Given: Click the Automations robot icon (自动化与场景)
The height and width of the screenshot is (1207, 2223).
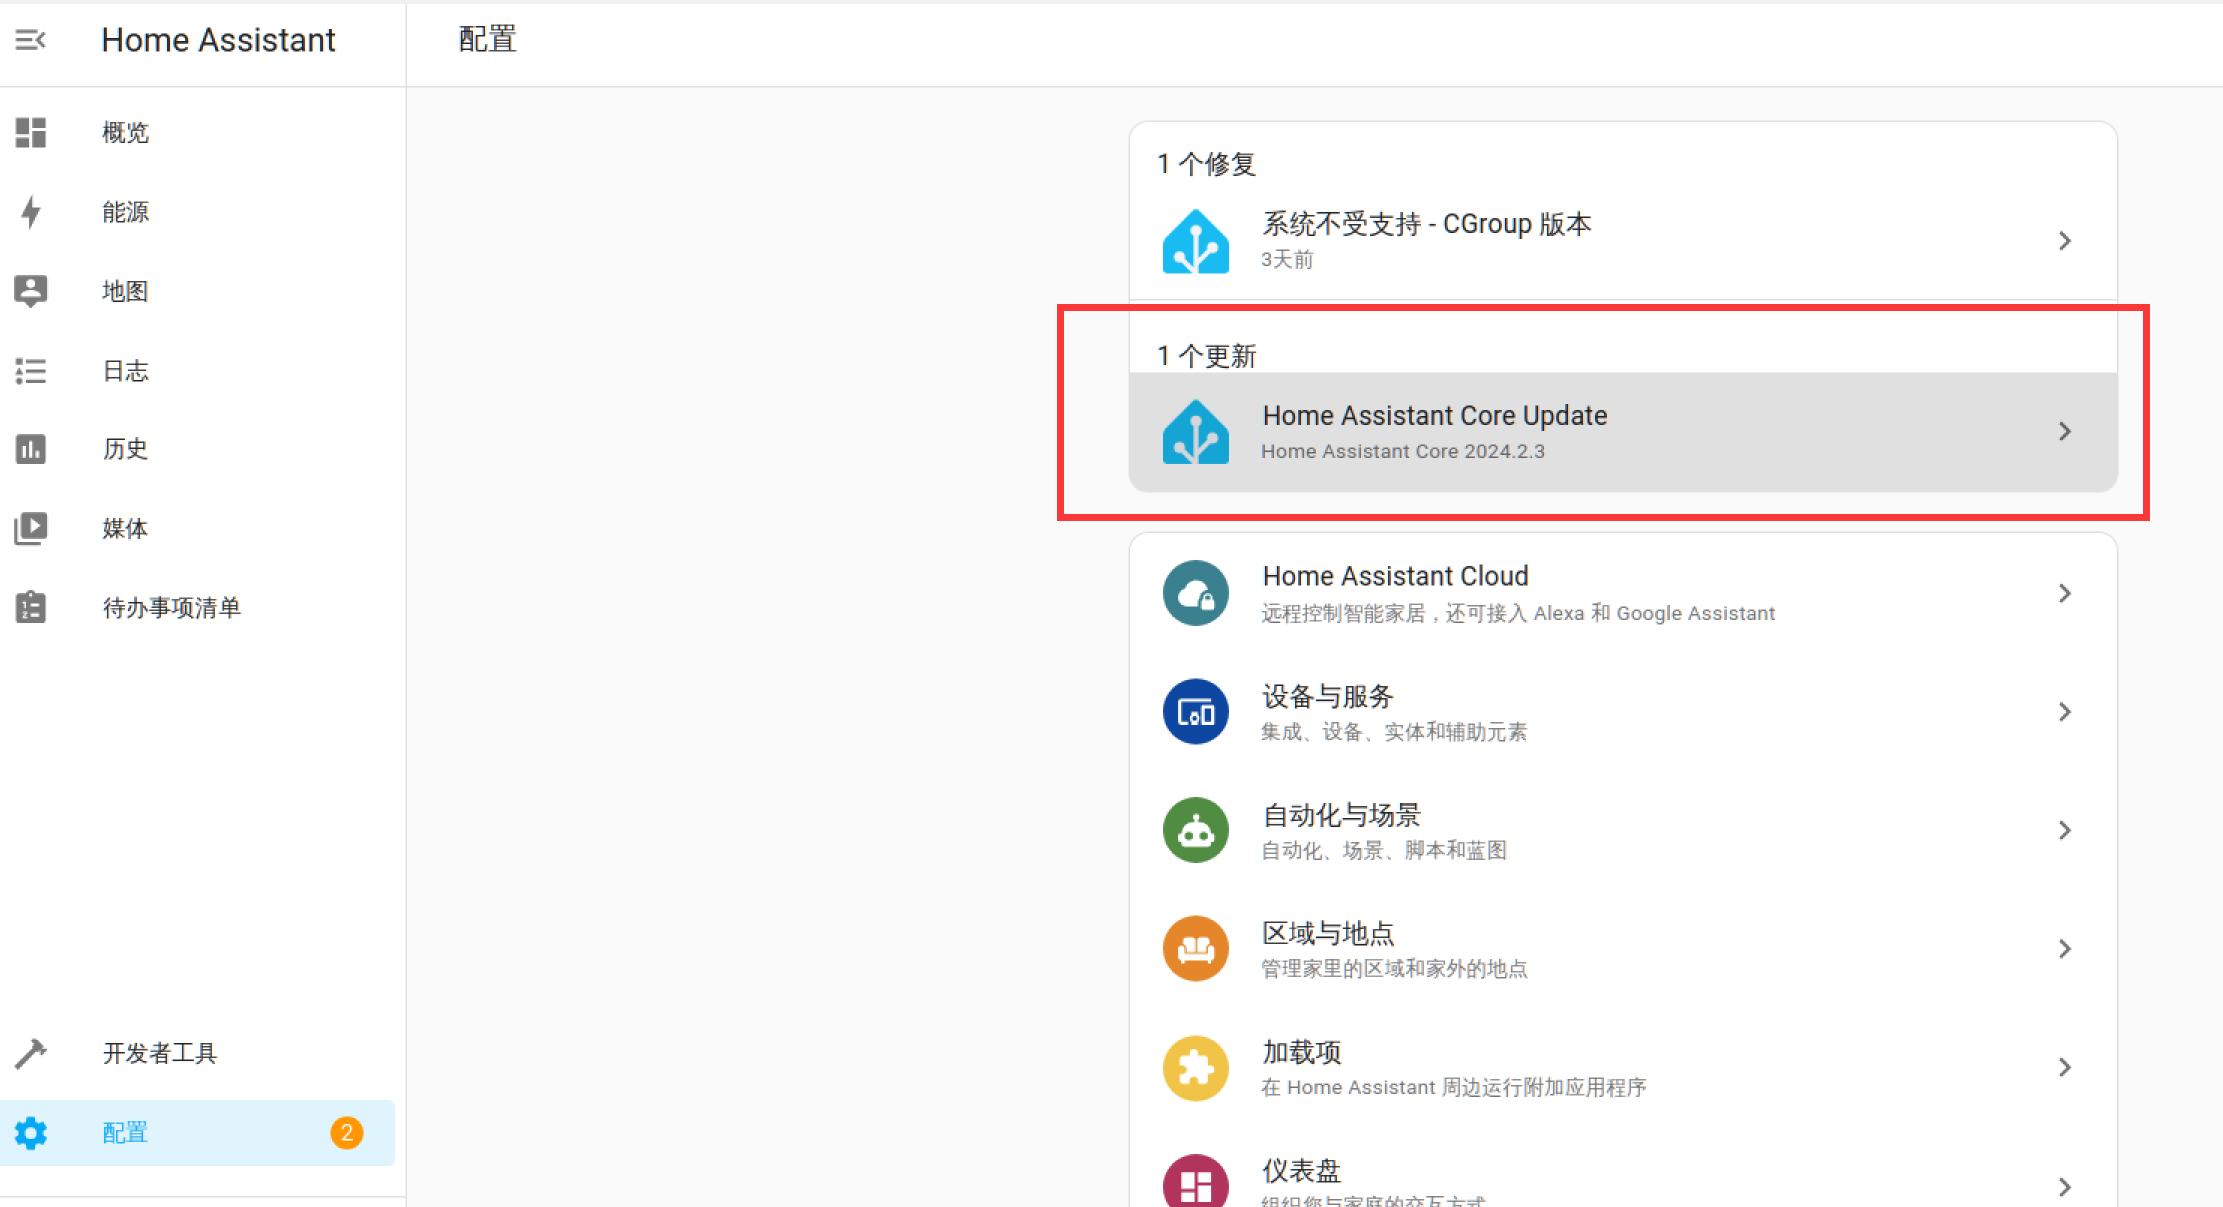Looking at the screenshot, I should click(1196, 830).
